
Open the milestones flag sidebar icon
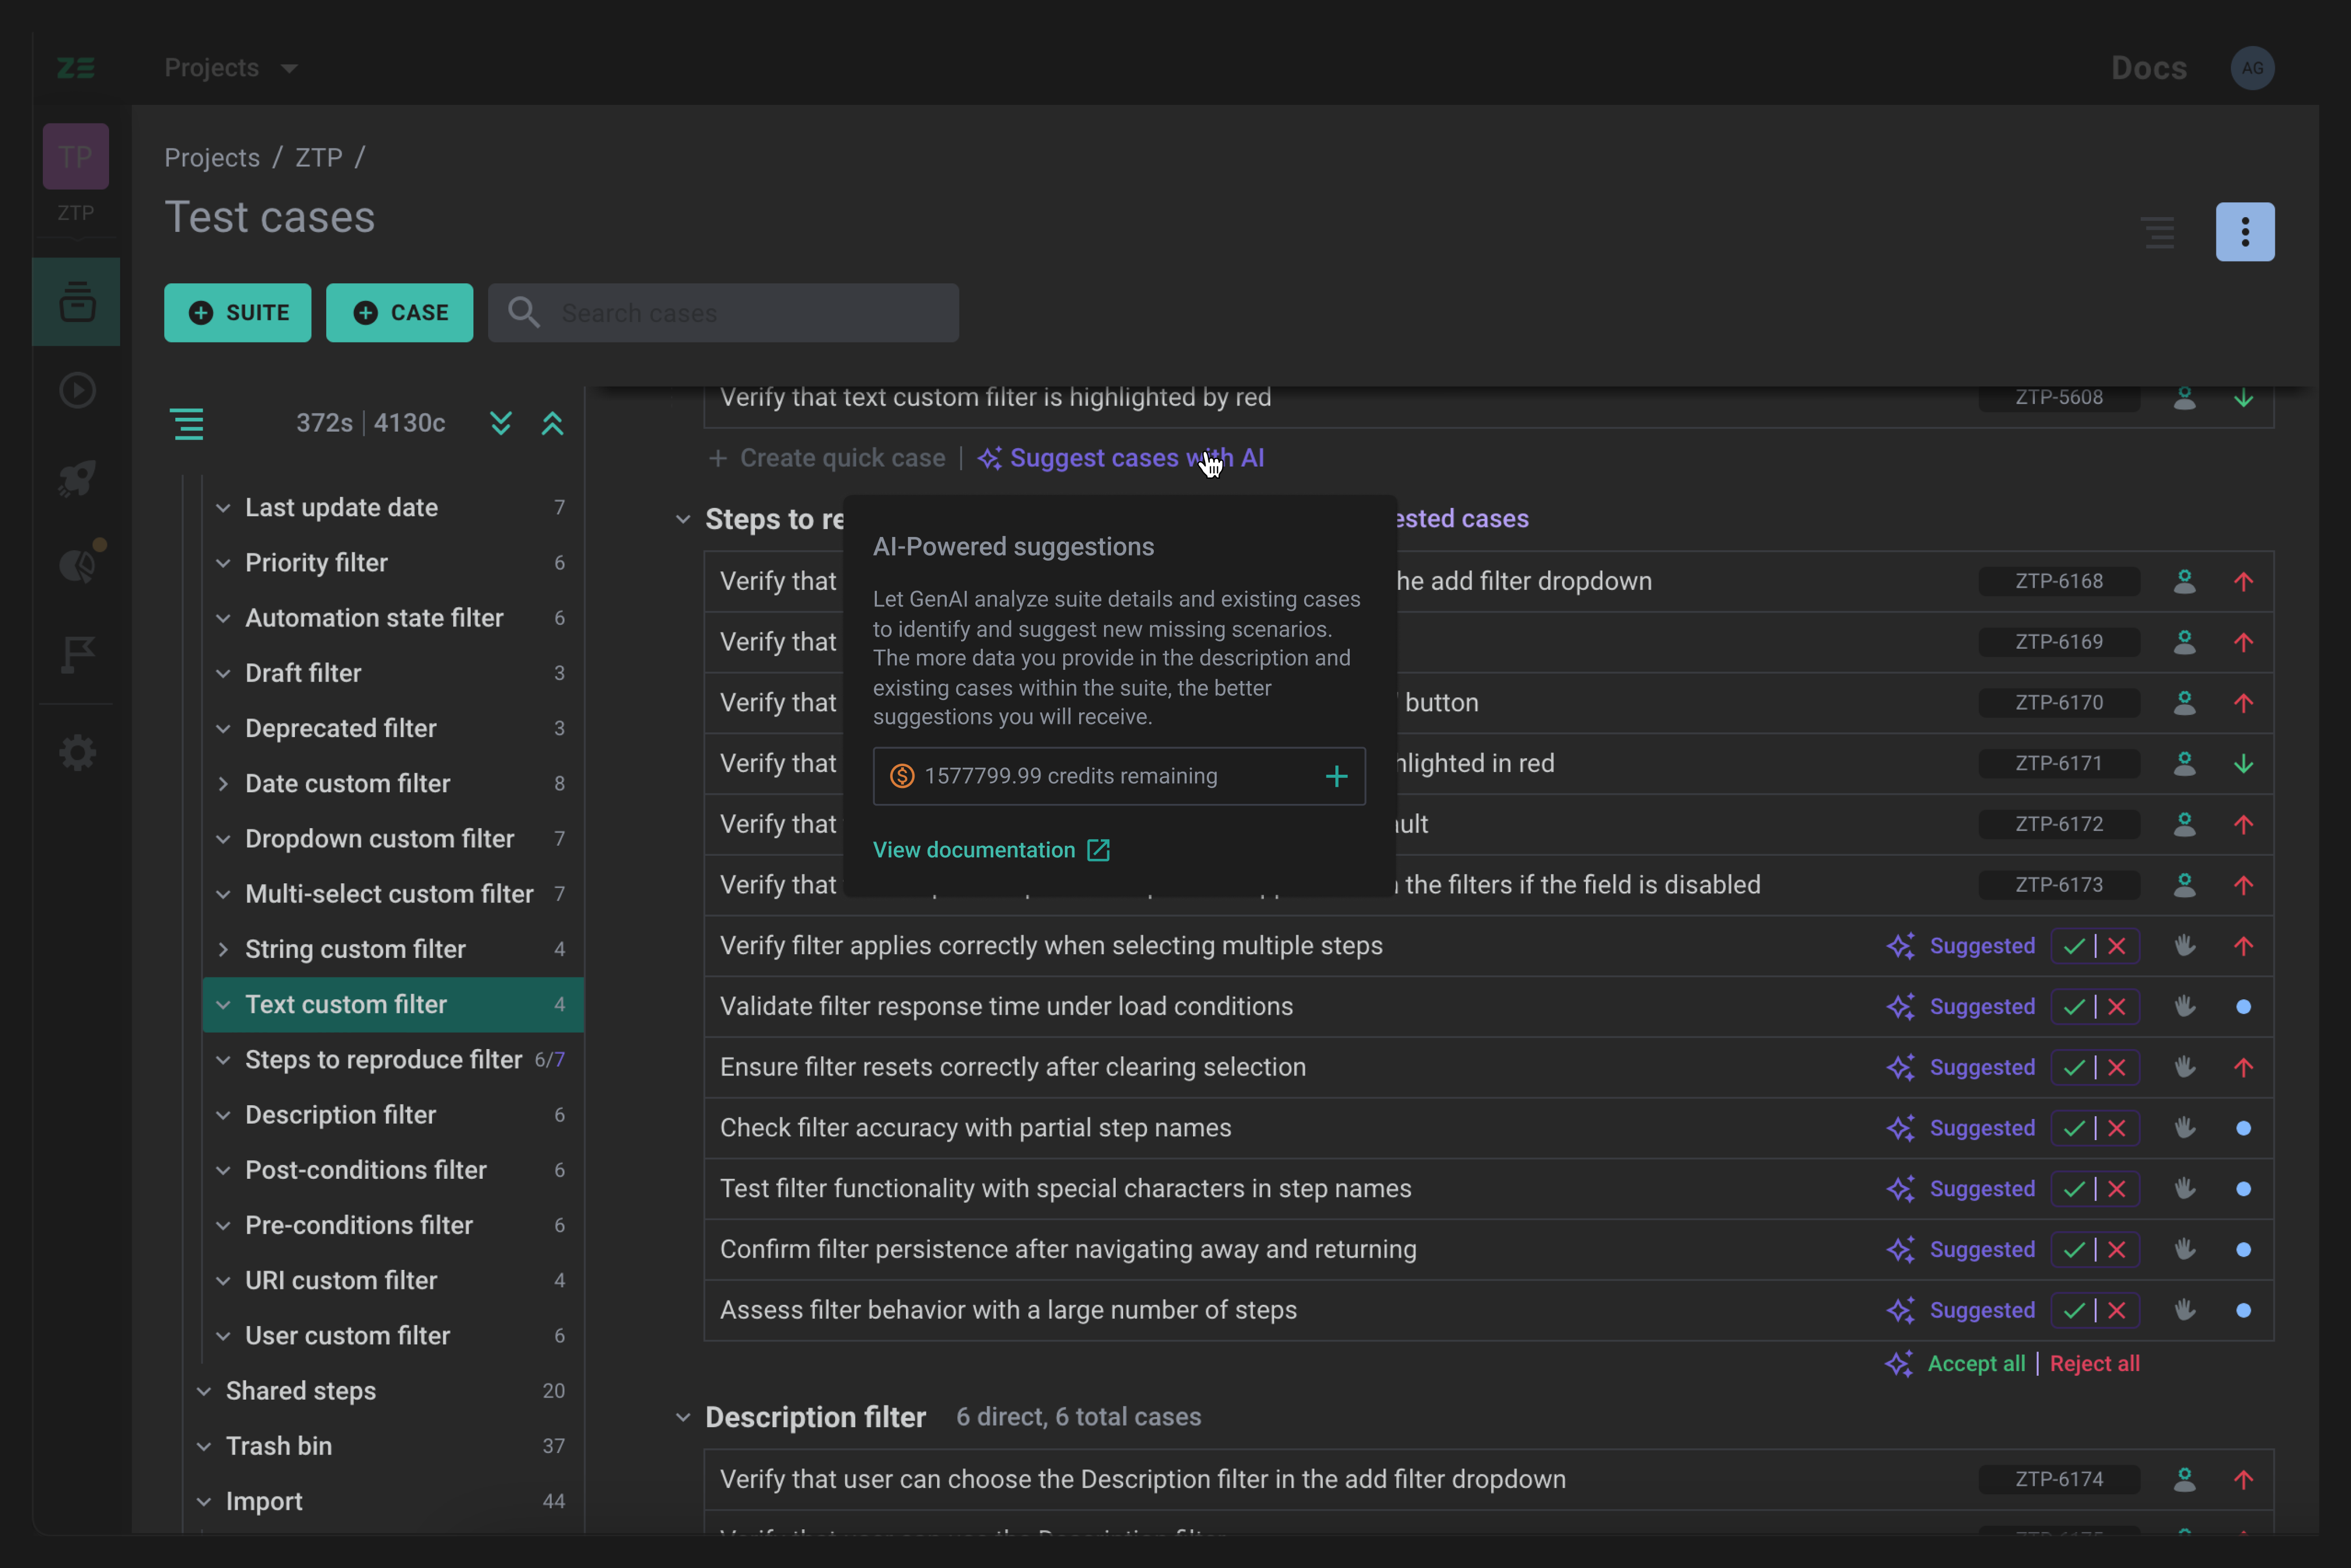click(x=77, y=655)
